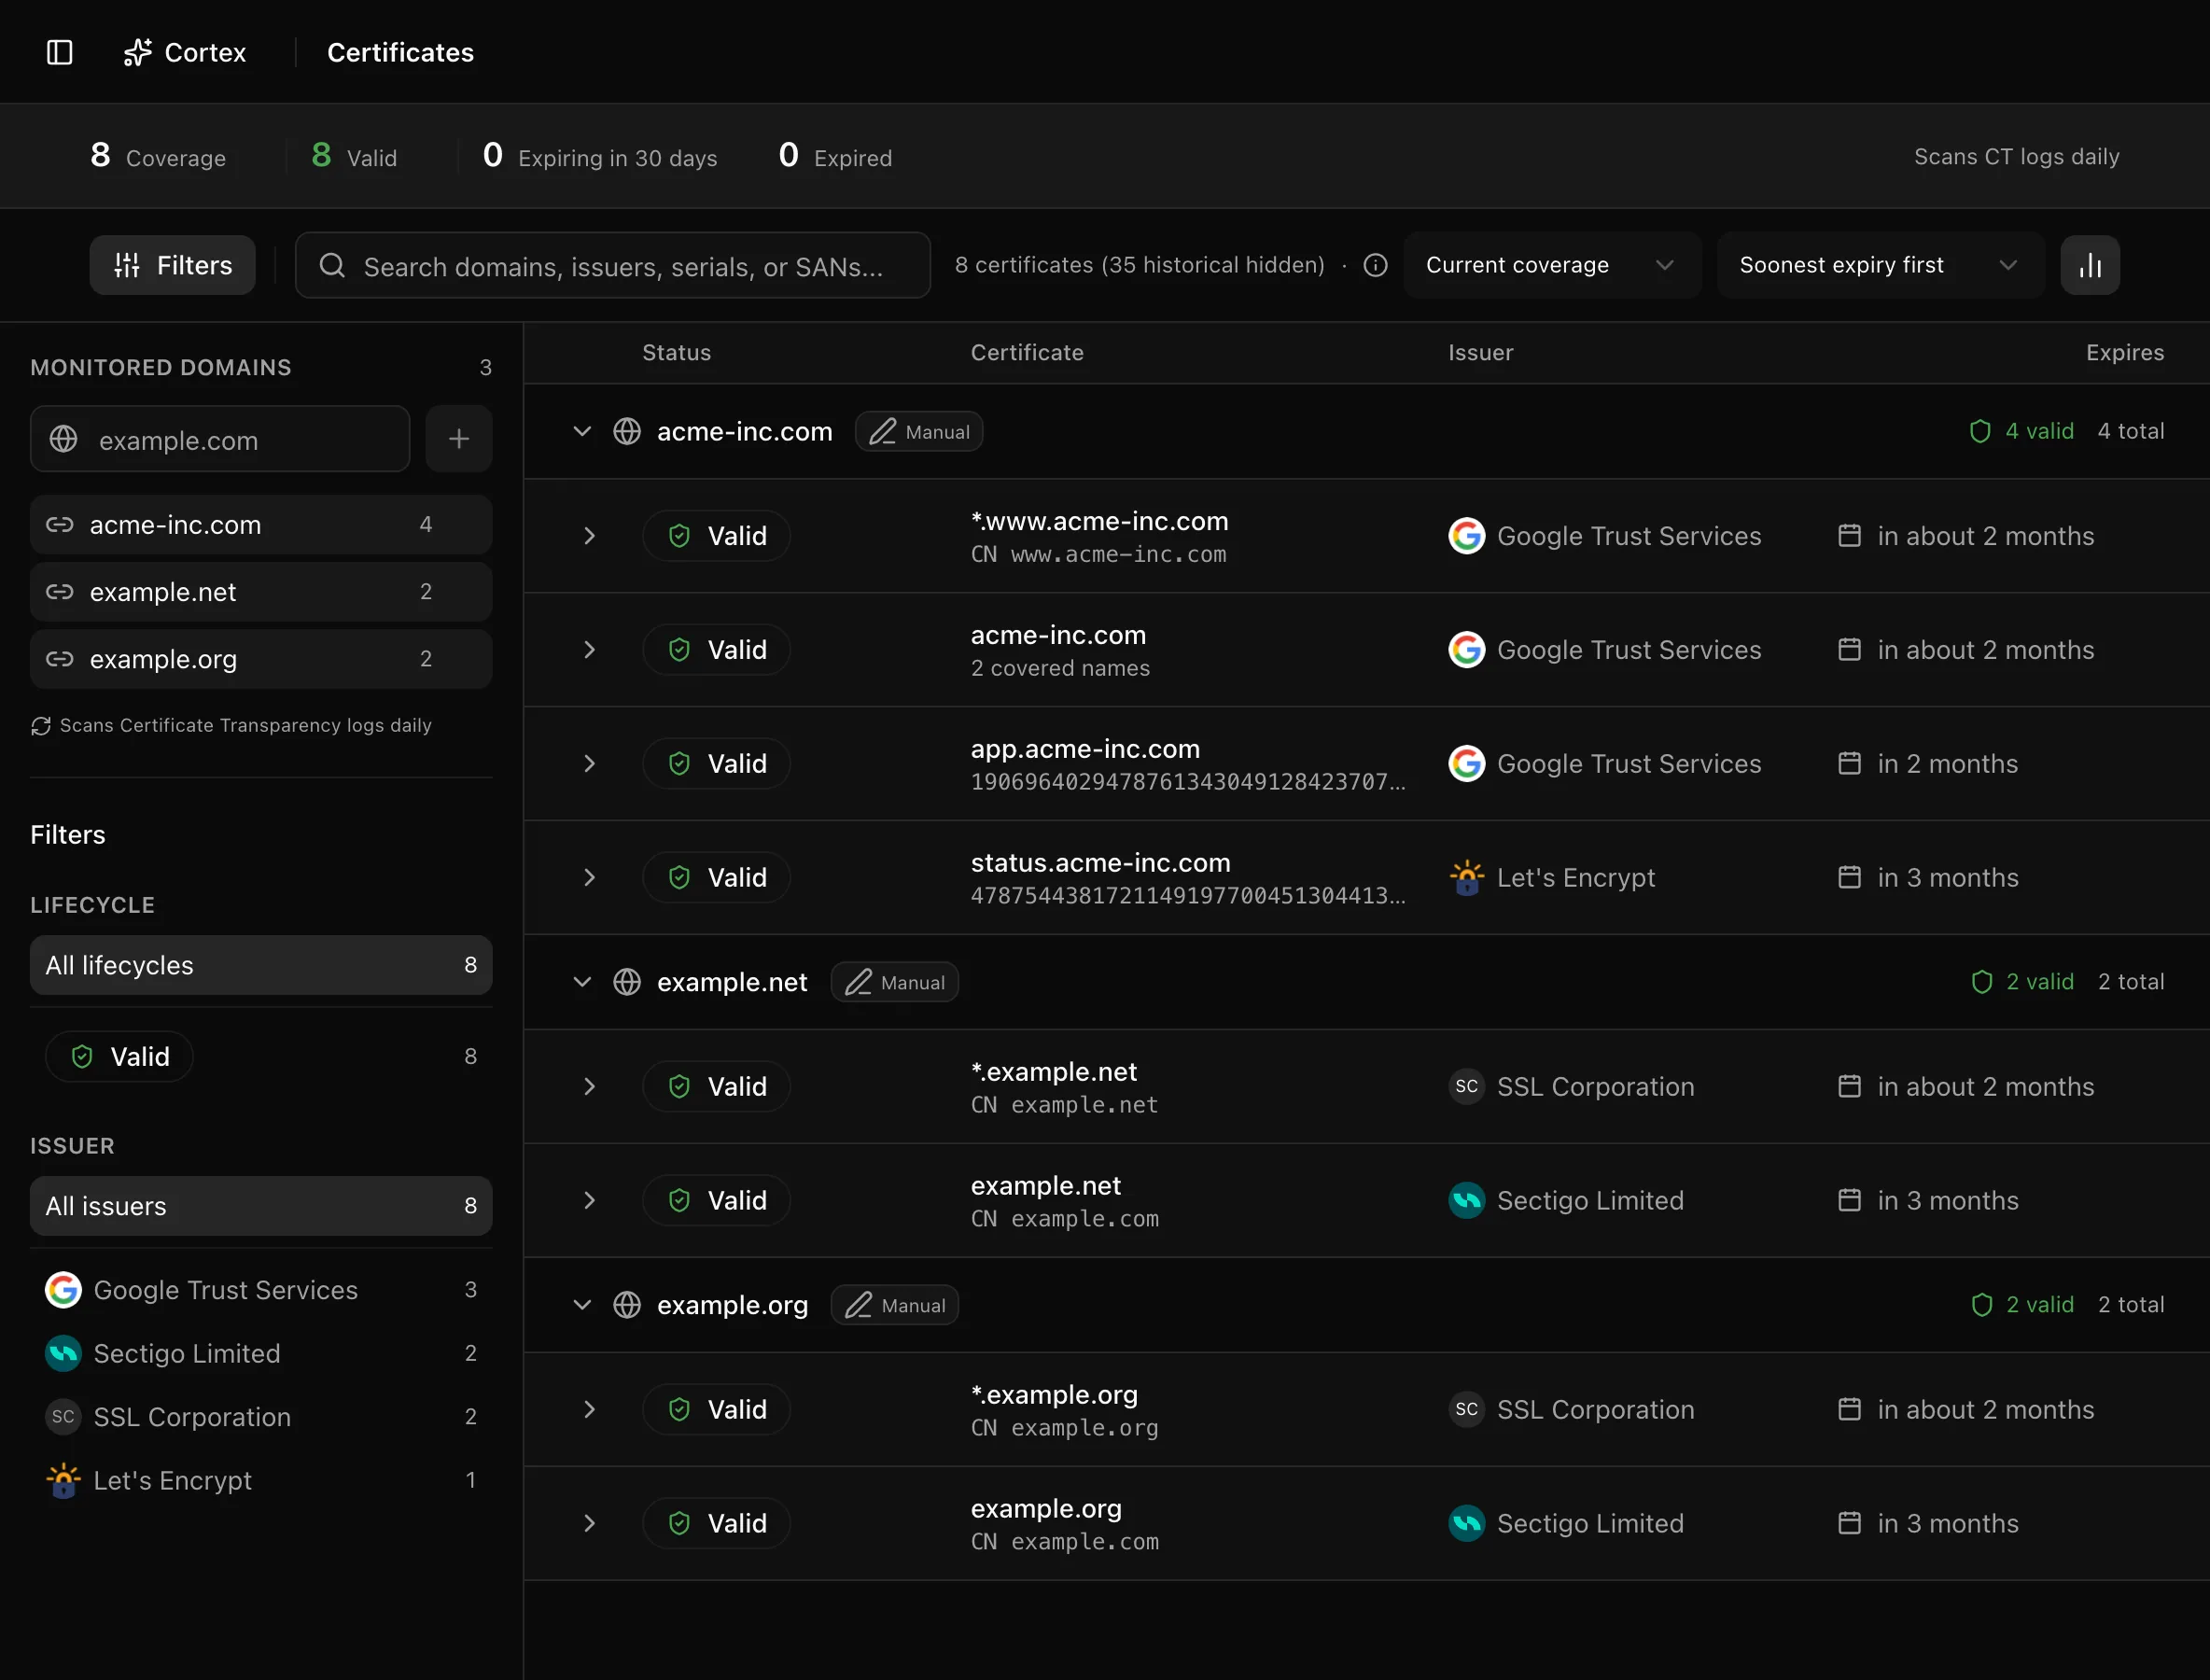Click the refresh icon beside CT logs note
The width and height of the screenshot is (2210, 1680).
click(41, 726)
